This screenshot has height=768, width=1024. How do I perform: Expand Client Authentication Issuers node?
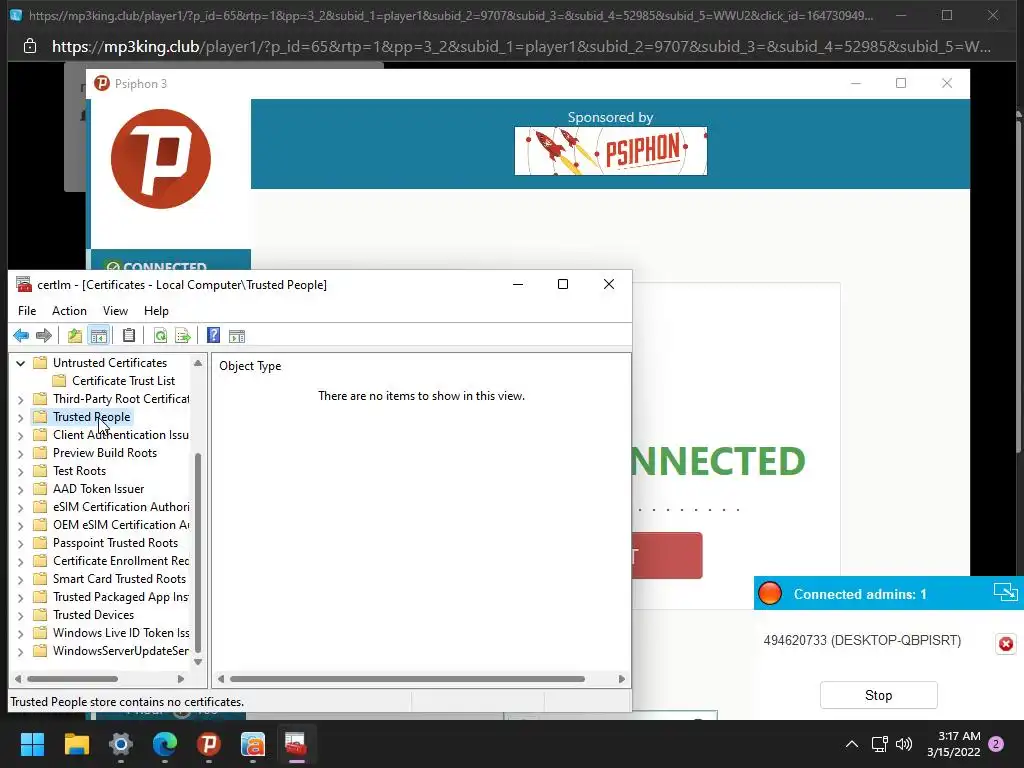pos(20,436)
